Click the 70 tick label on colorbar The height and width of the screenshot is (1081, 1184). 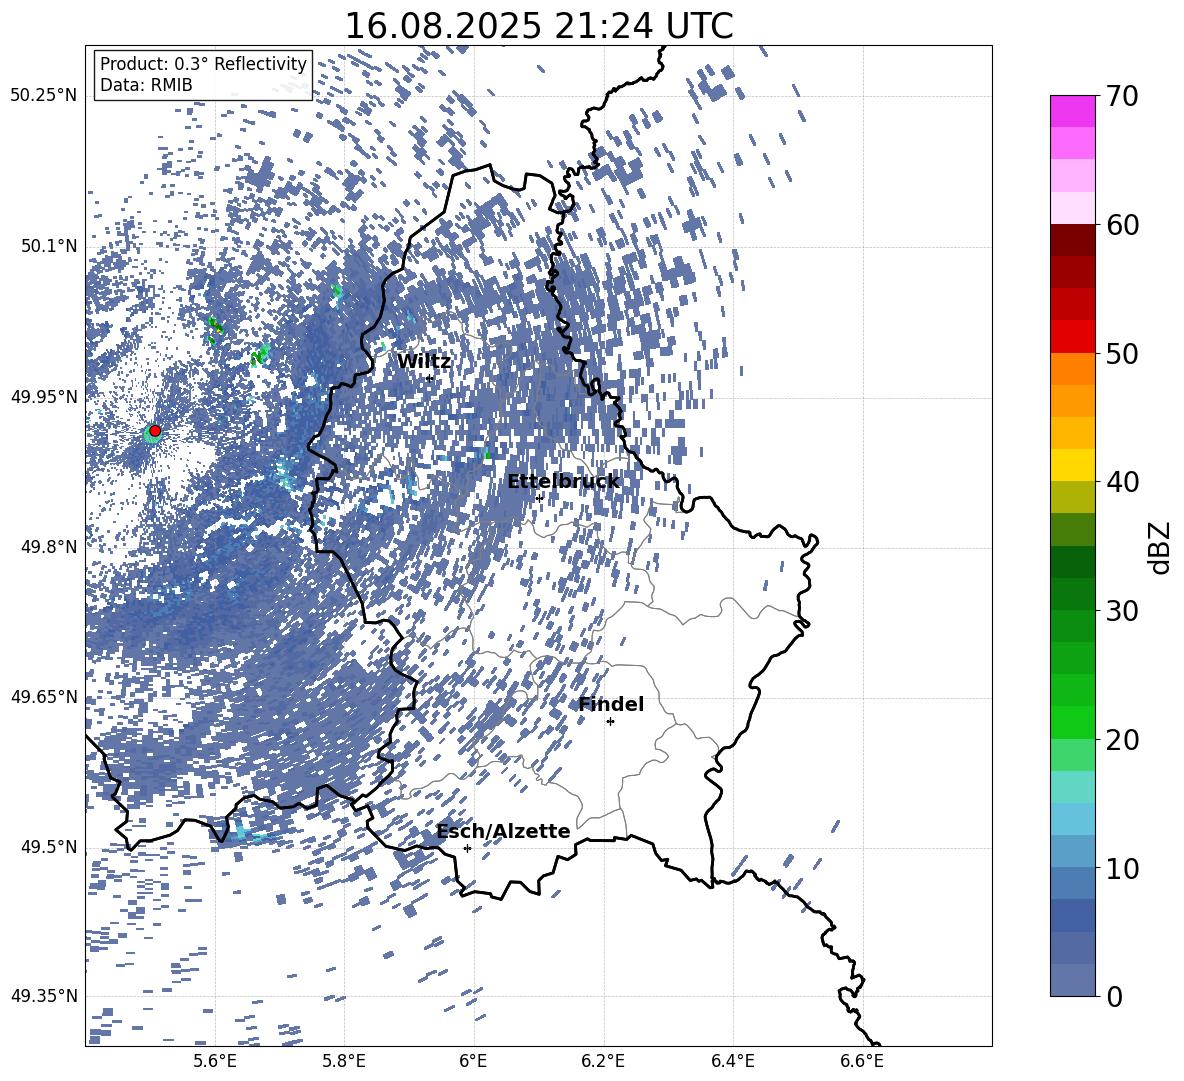pyautogui.click(x=1123, y=96)
